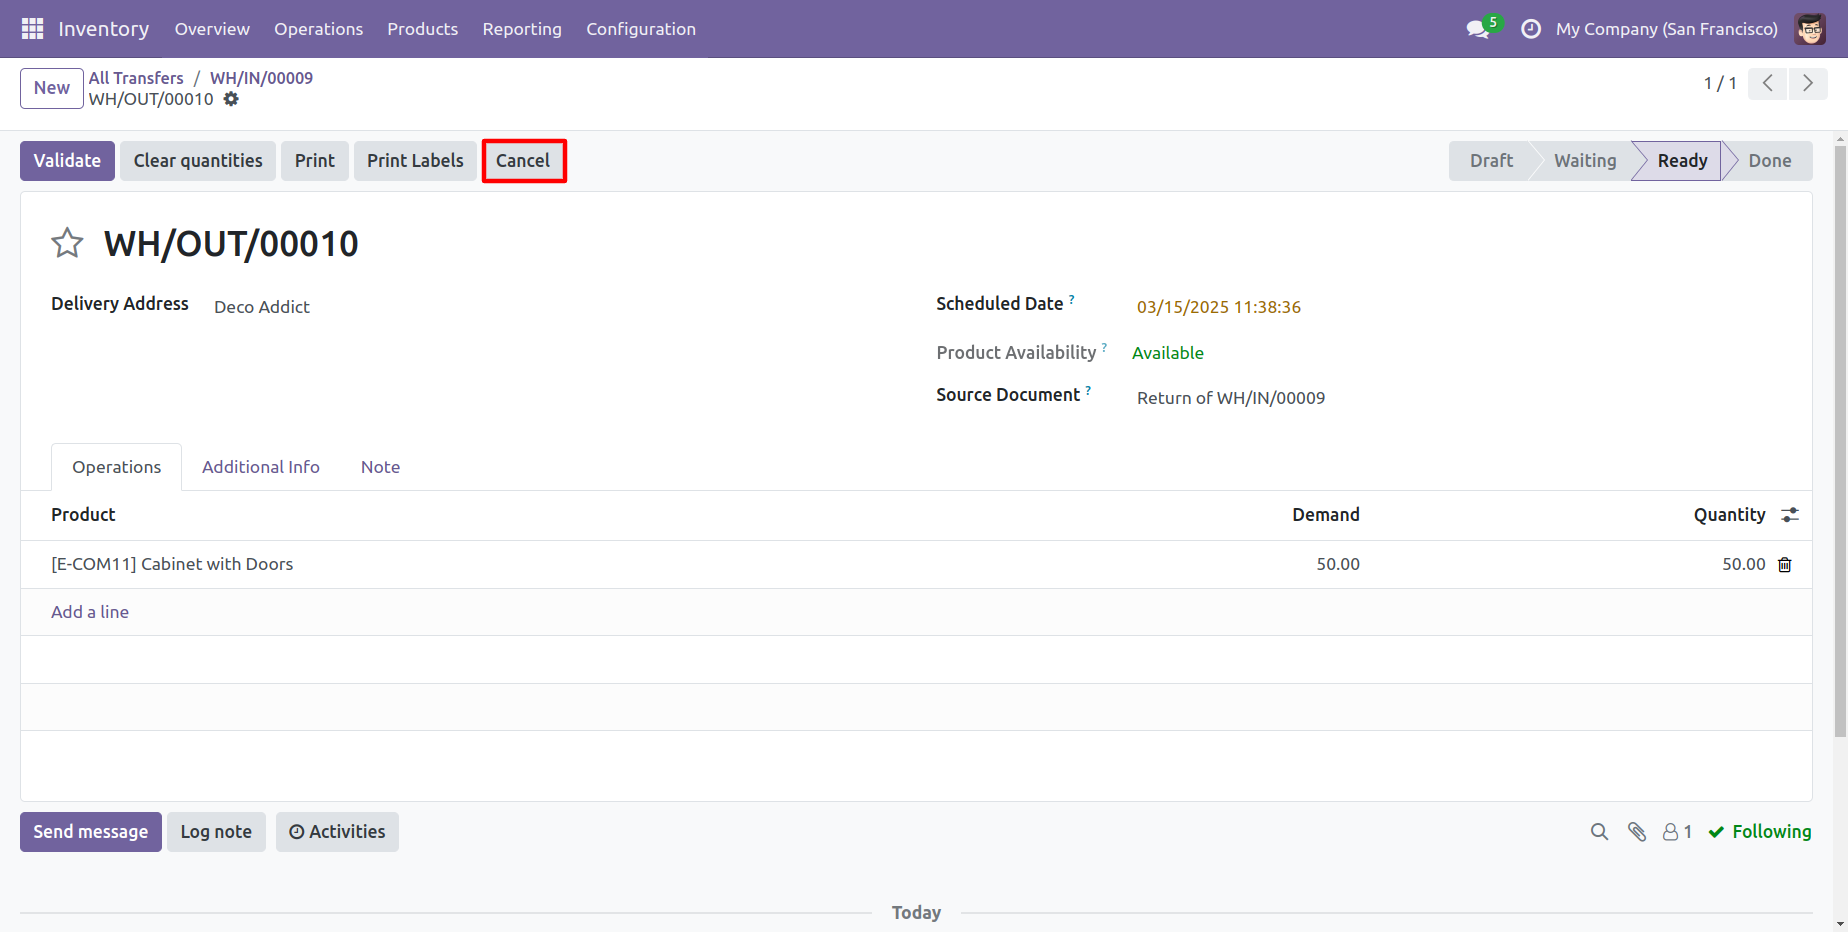Viewport: 1848px width, 932px height.
Task: Open the activities clock icon in navbar
Action: click(x=1530, y=29)
